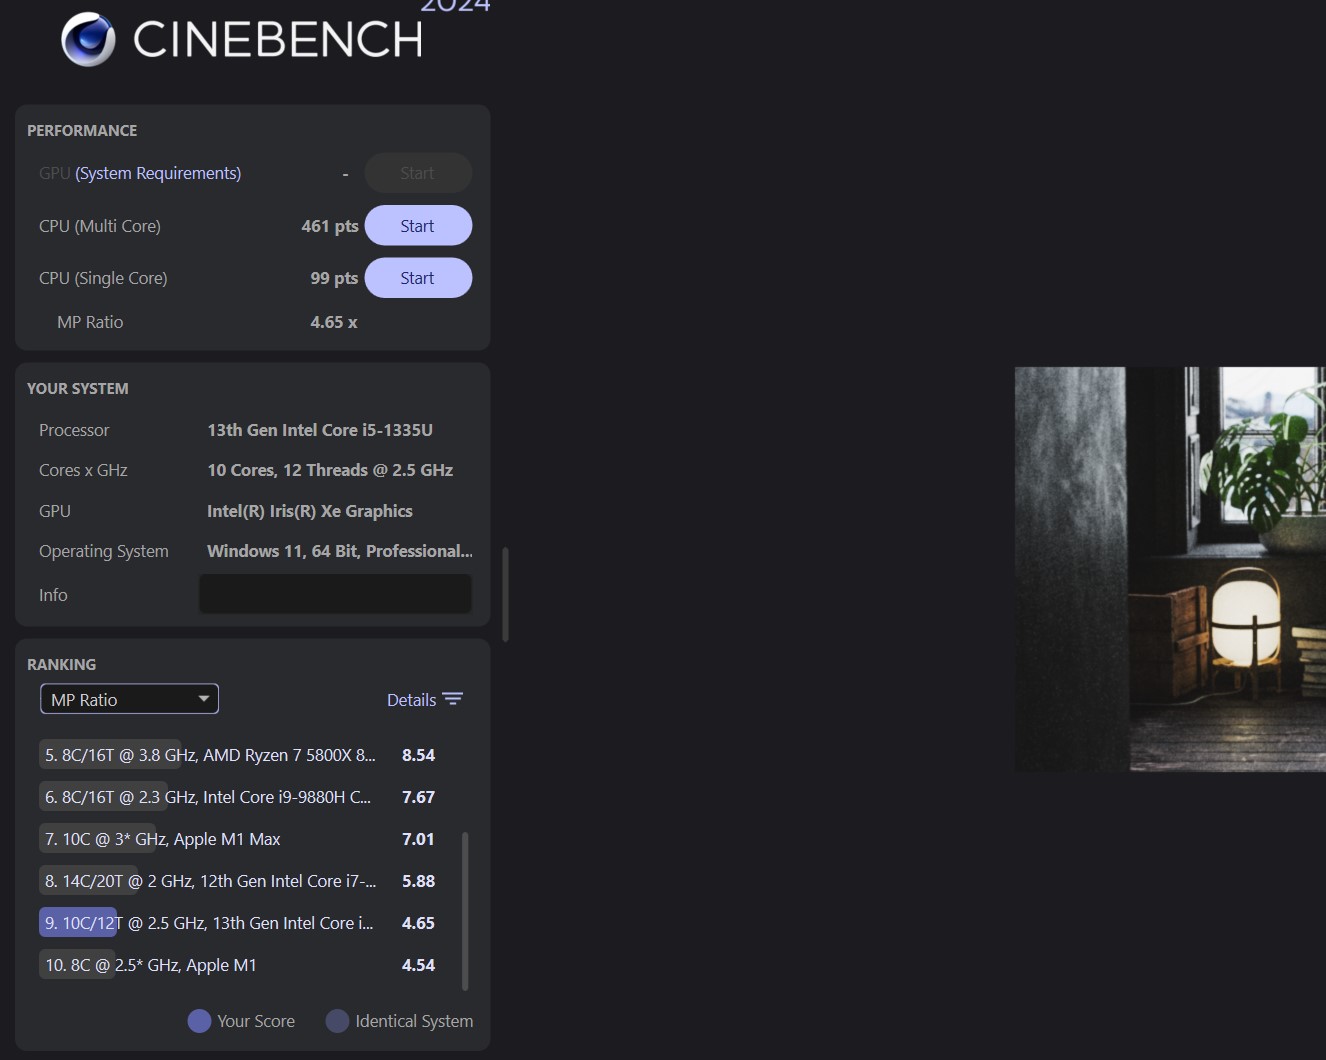Viewport: 1326px width, 1060px height.
Task: Click the Details filter lines icon
Action: click(x=453, y=699)
